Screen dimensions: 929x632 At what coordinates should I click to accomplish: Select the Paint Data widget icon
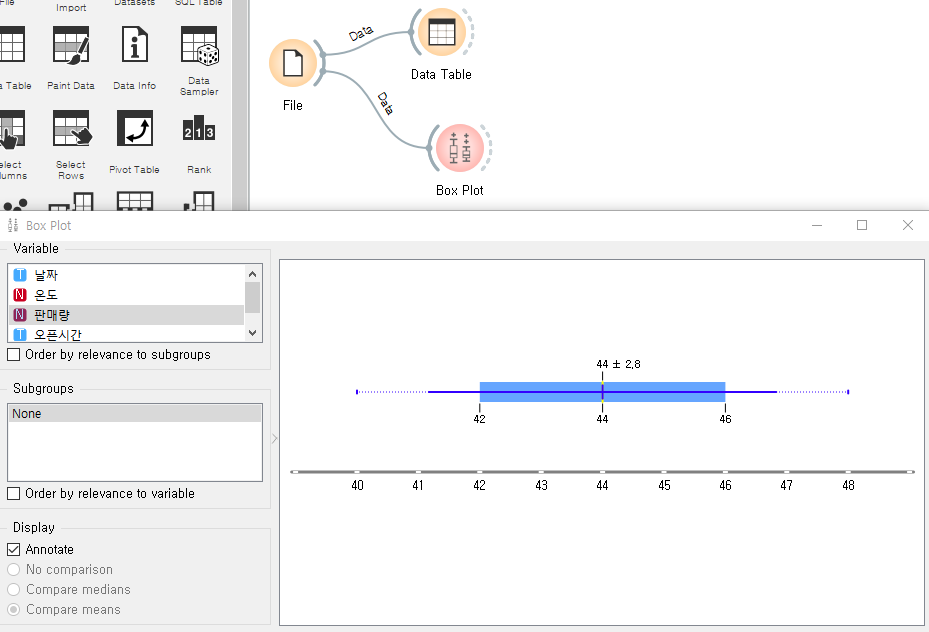(x=71, y=45)
